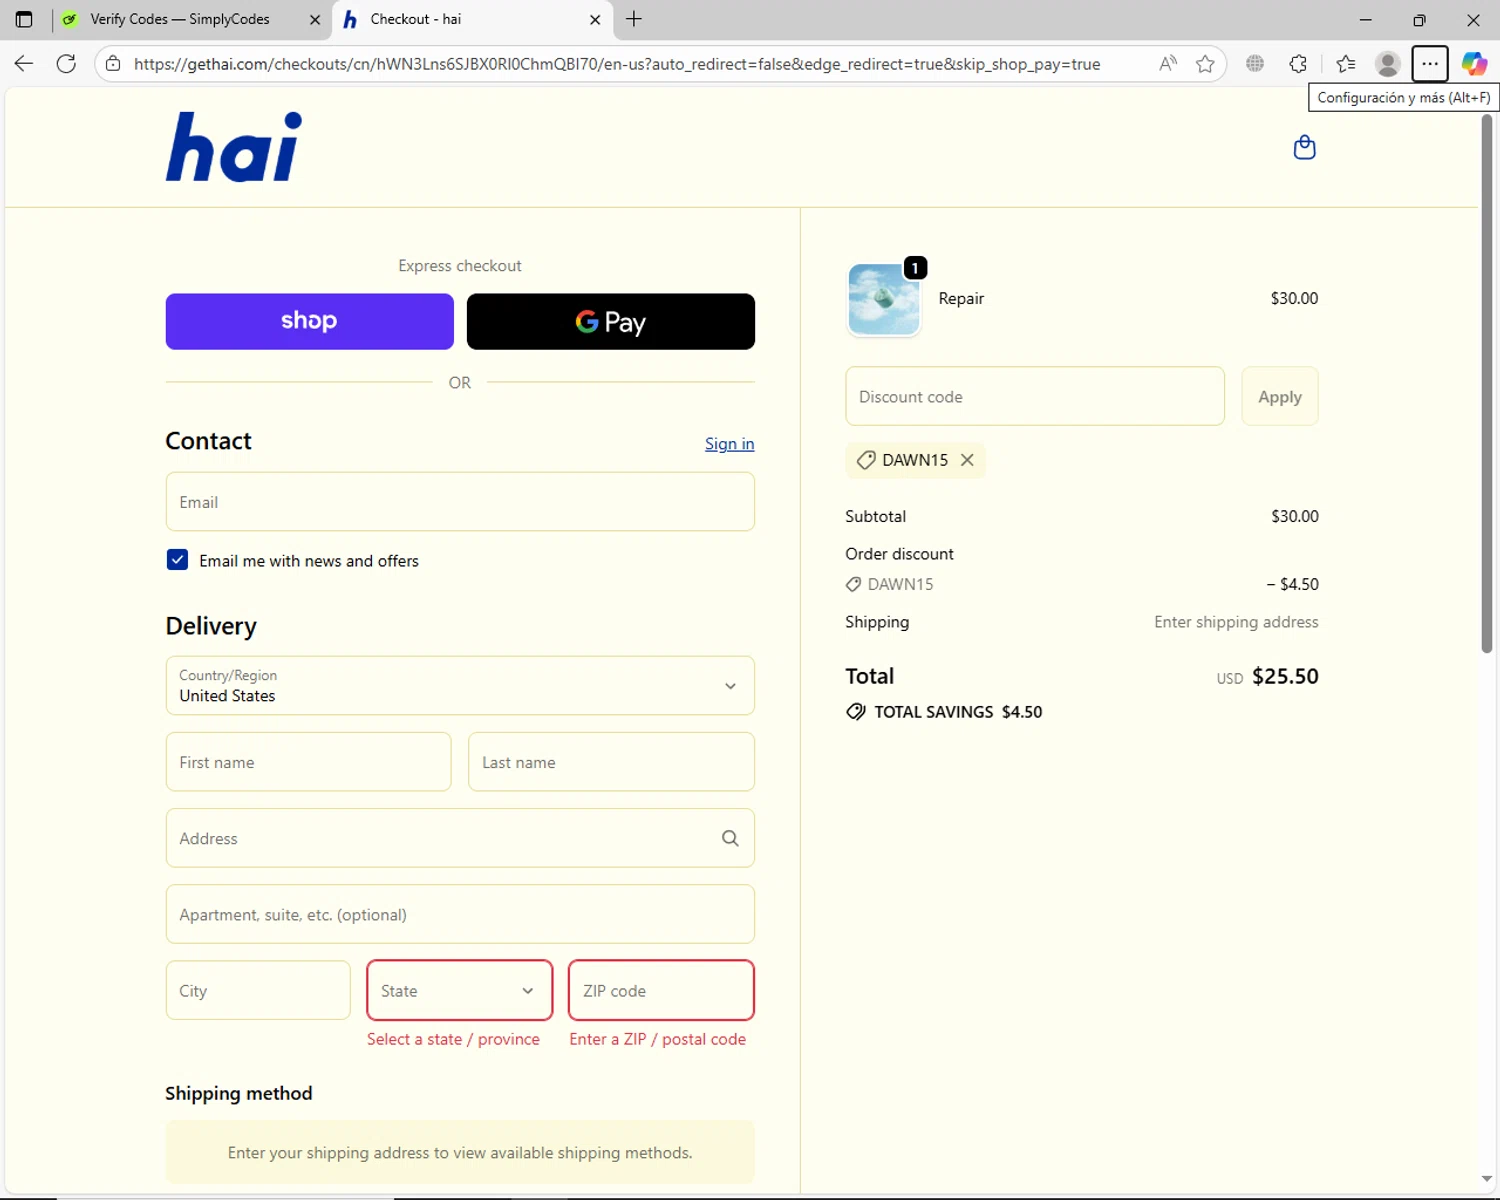Pay with Google Pay button
Viewport: 1500px width, 1200px height.
click(611, 321)
